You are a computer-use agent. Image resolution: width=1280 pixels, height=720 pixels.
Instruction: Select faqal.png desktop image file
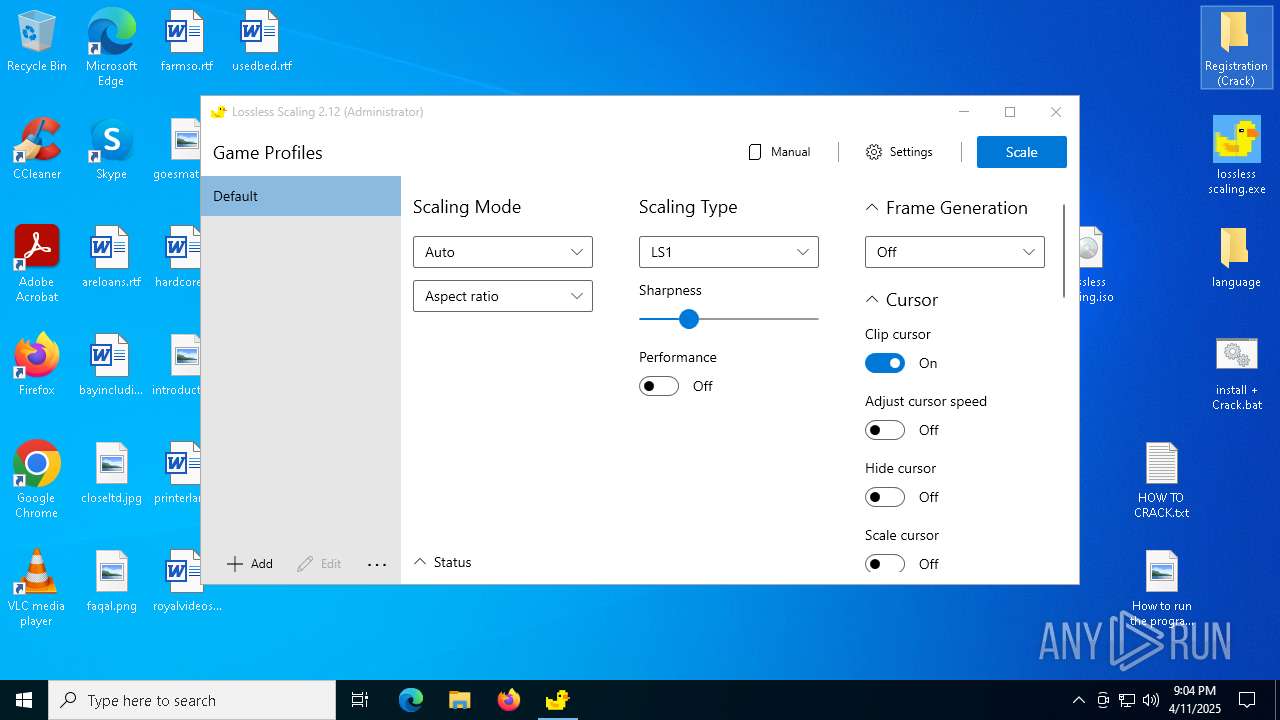tap(111, 581)
